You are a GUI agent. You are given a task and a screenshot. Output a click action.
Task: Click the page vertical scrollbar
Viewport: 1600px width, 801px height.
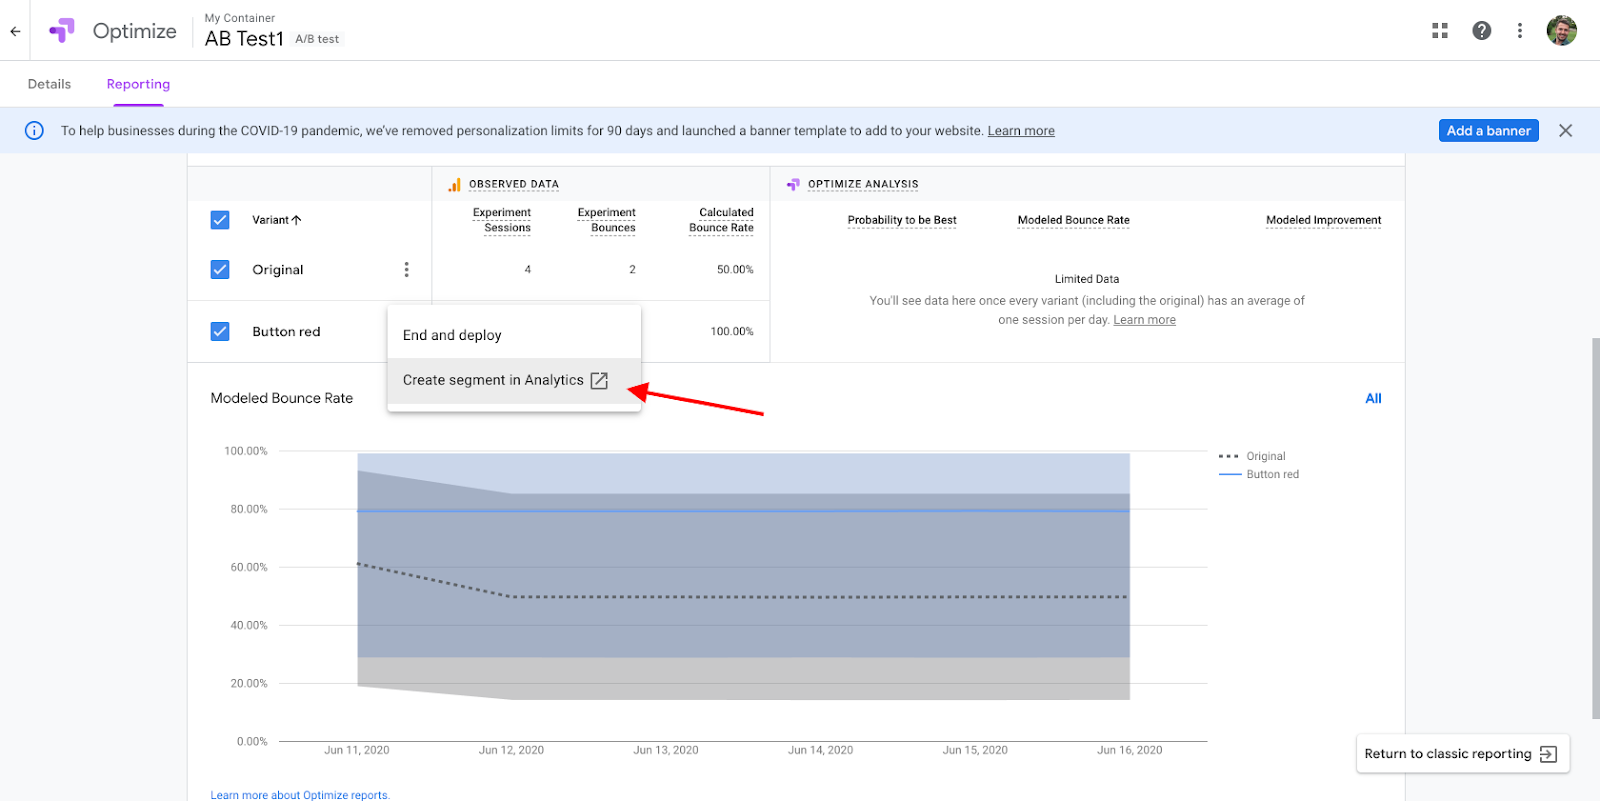click(1595, 528)
